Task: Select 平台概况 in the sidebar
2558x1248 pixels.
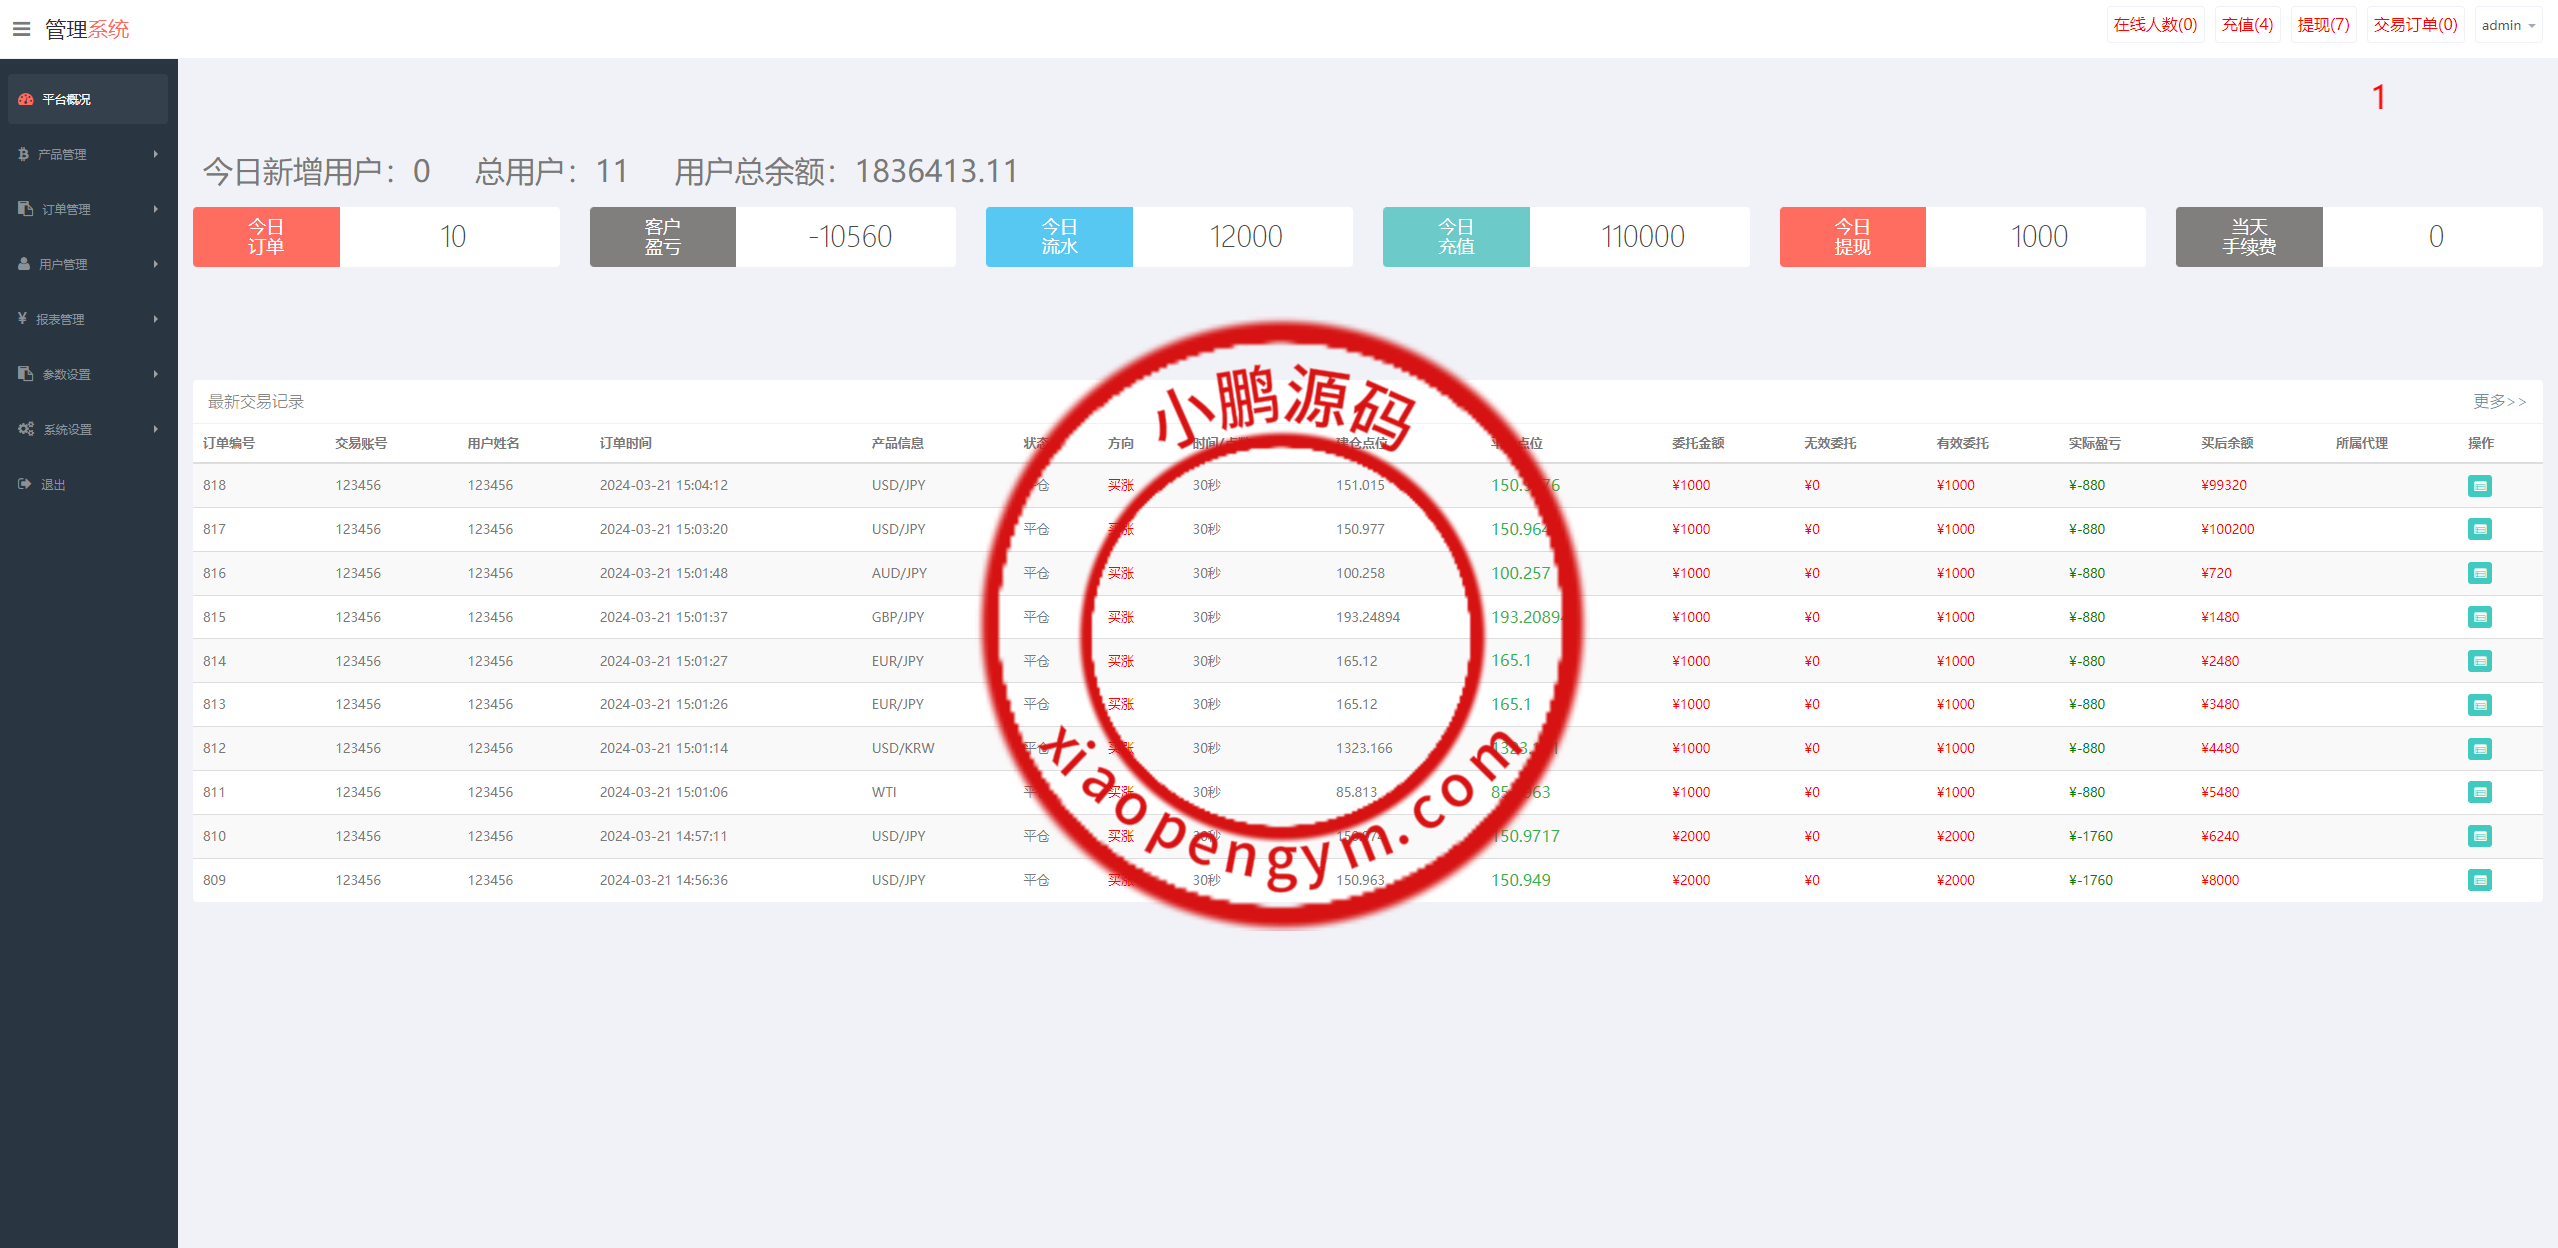Action: tap(66, 99)
